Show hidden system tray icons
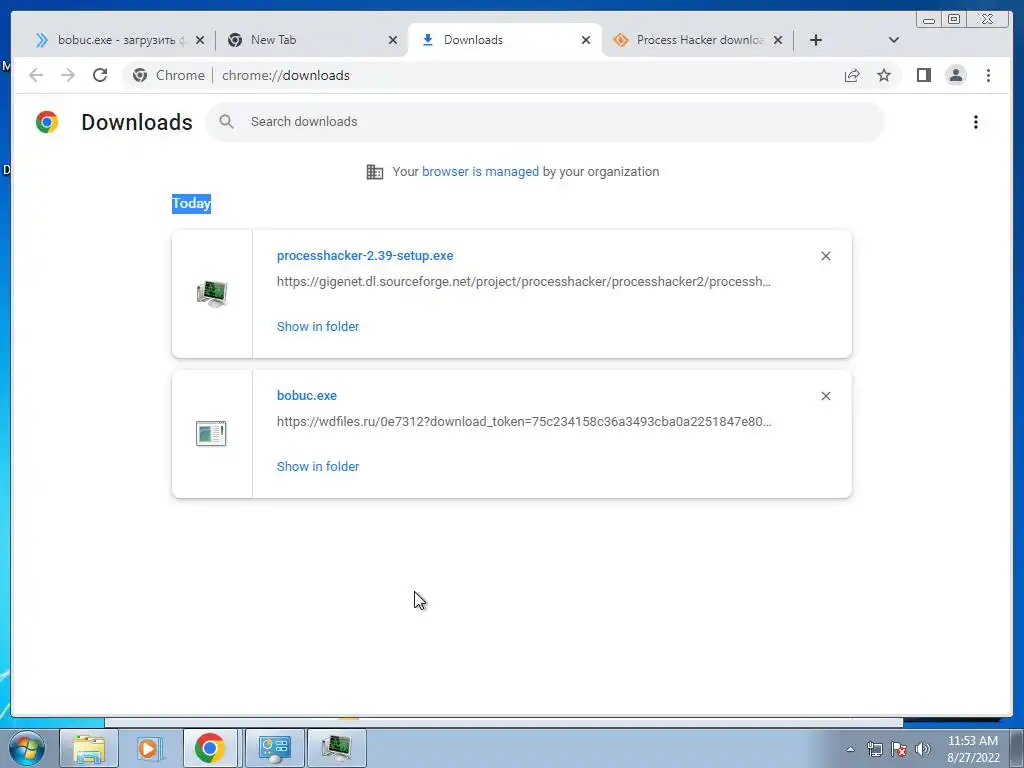This screenshot has width=1024, height=768. [850, 749]
